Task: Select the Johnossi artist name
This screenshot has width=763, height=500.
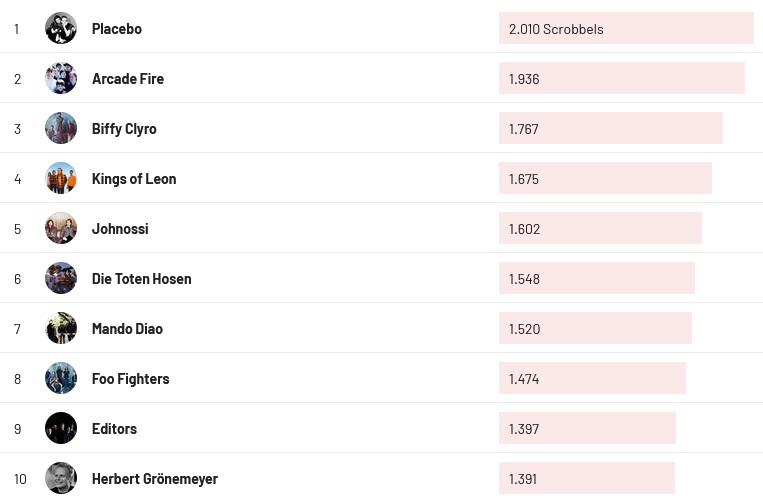Action: (x=120, y=229)
